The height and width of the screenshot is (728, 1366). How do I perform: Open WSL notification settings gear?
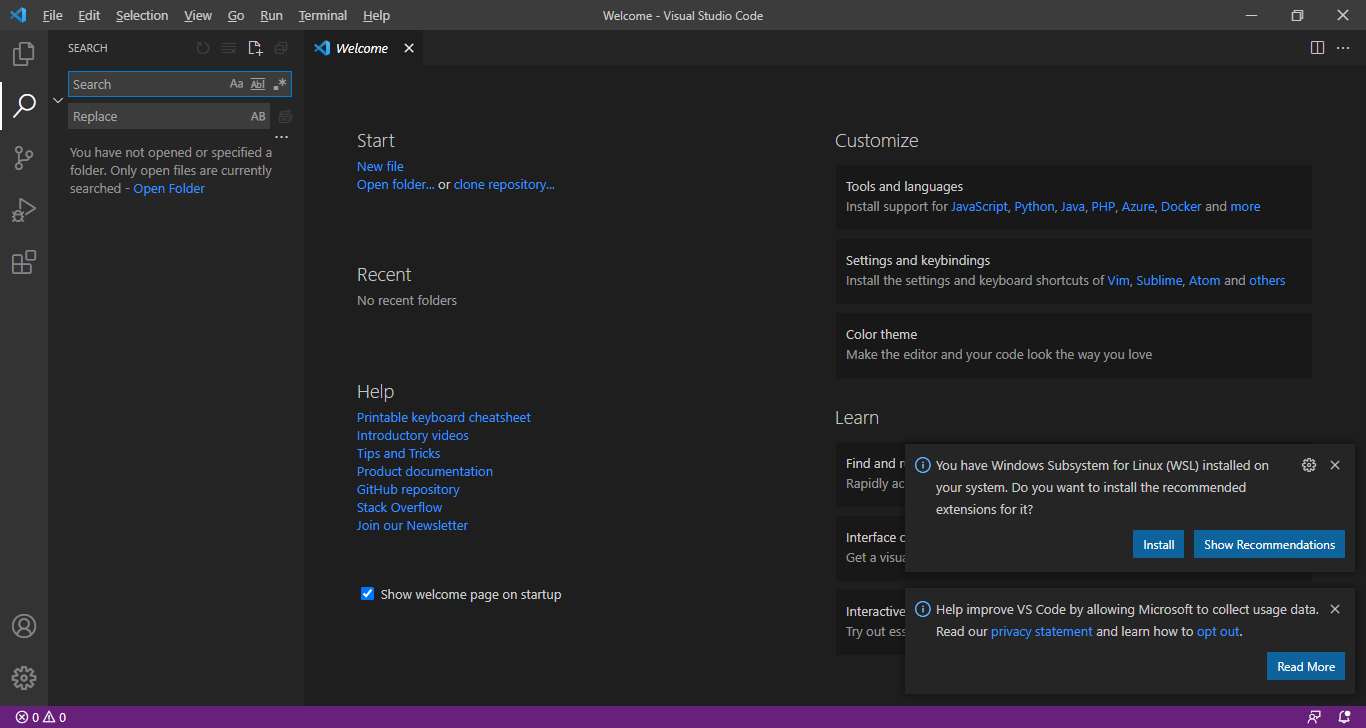coord(1309,465)
